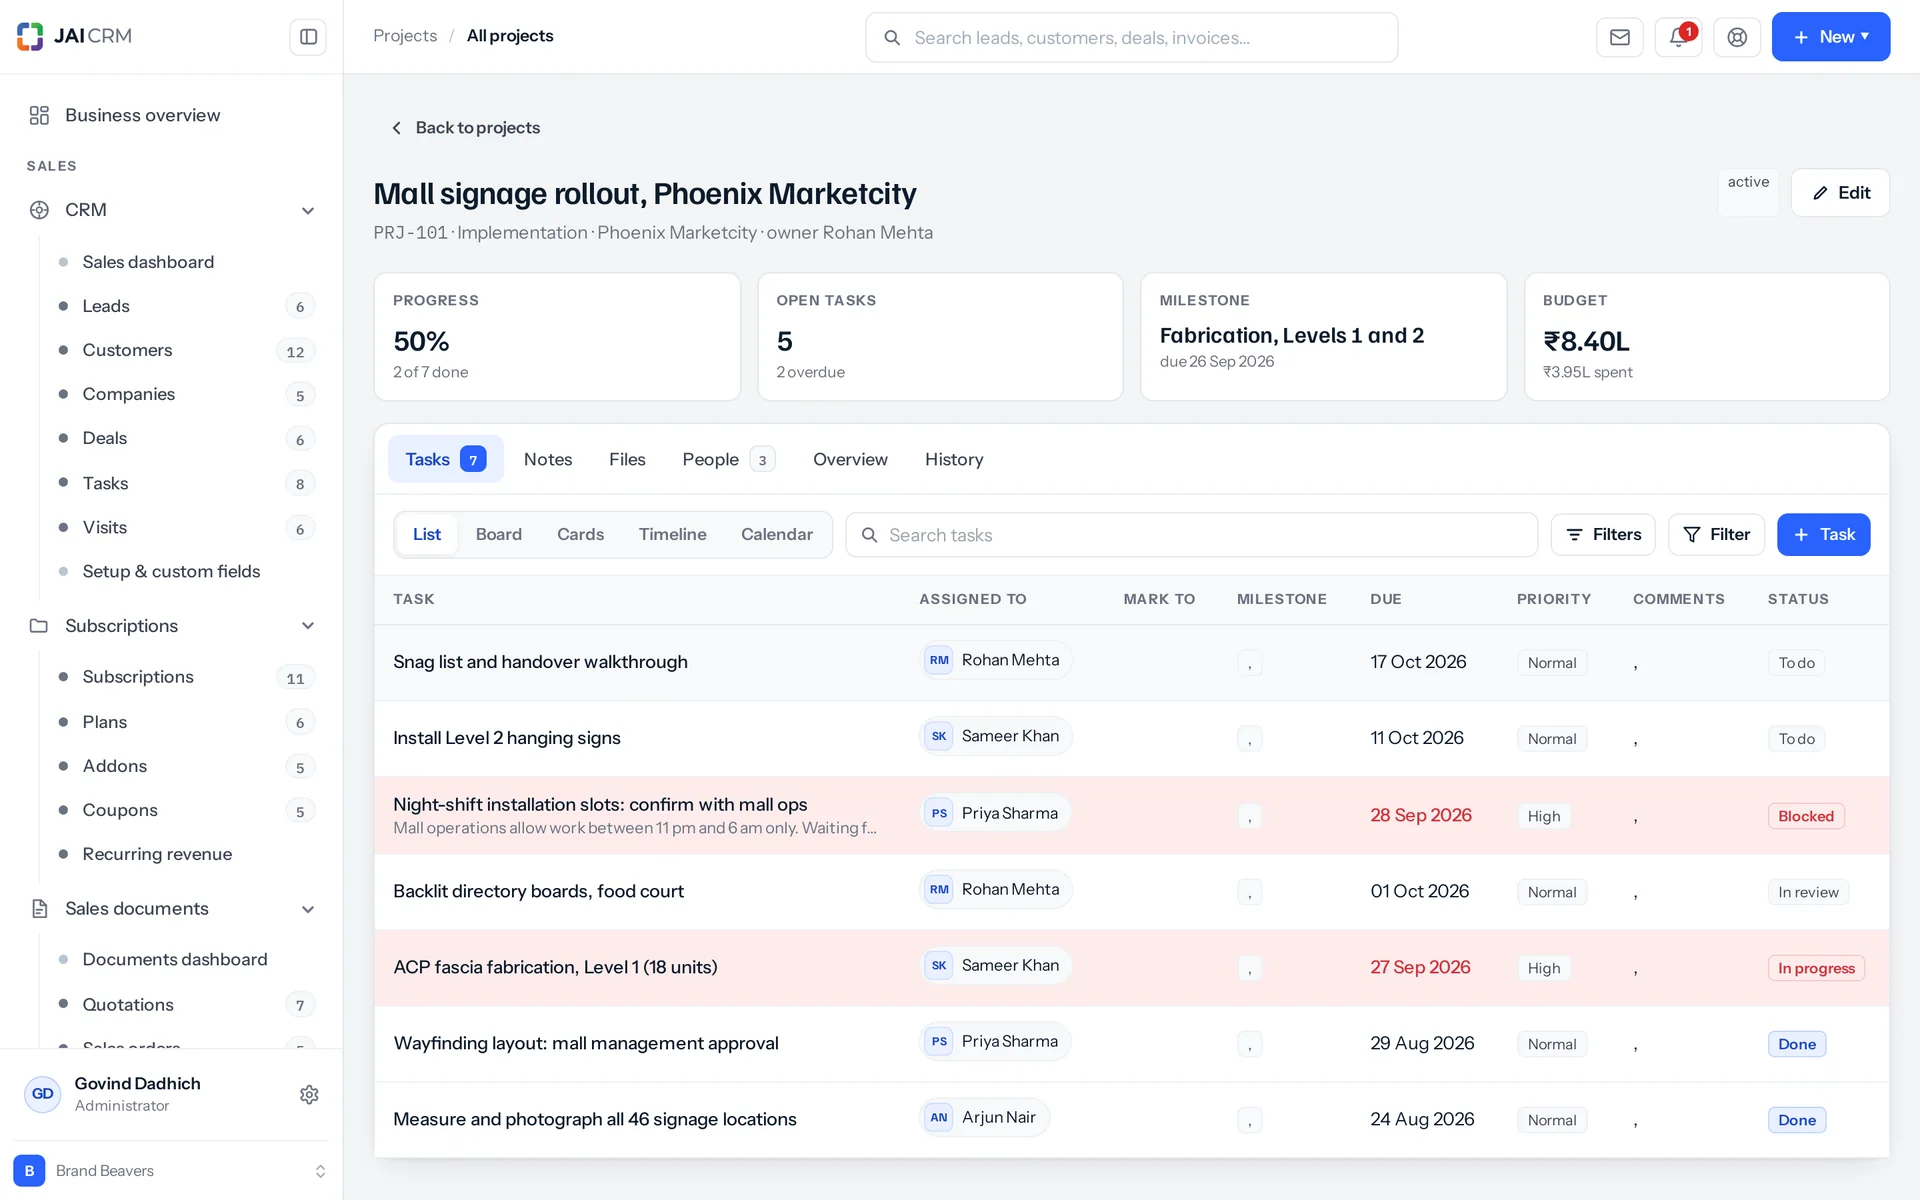Go to Projects breadcrumb link
1920x1200 pixels.
[x=405, y=36]
